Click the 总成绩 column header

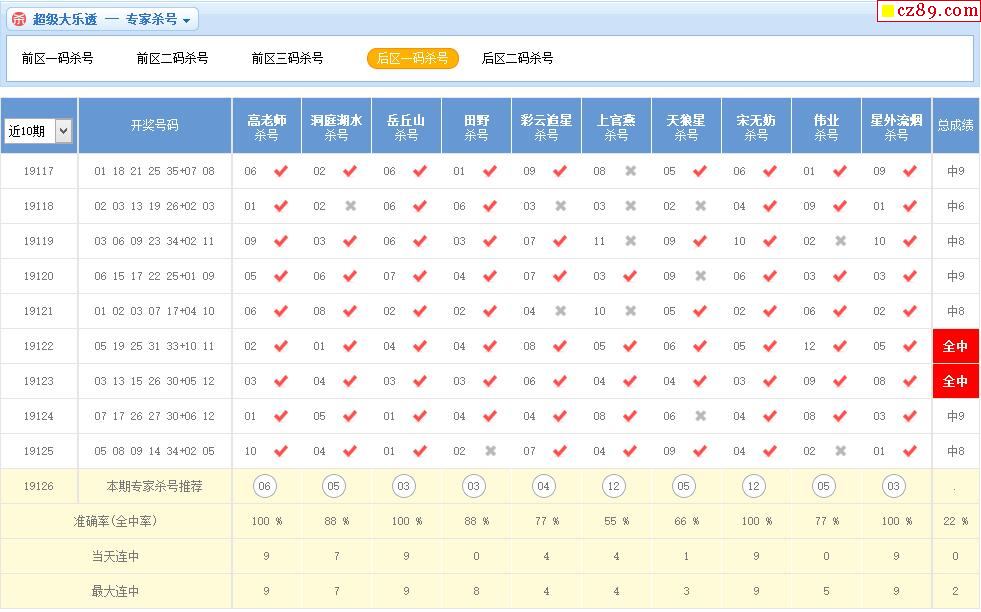(x=956, y=126)
